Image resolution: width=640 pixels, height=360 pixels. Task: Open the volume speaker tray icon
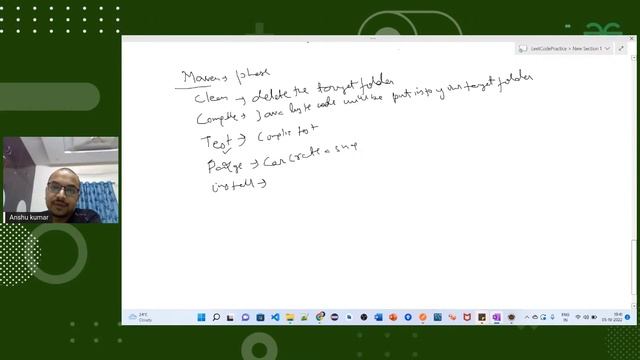pyautogui.click(x=586, y=317)
